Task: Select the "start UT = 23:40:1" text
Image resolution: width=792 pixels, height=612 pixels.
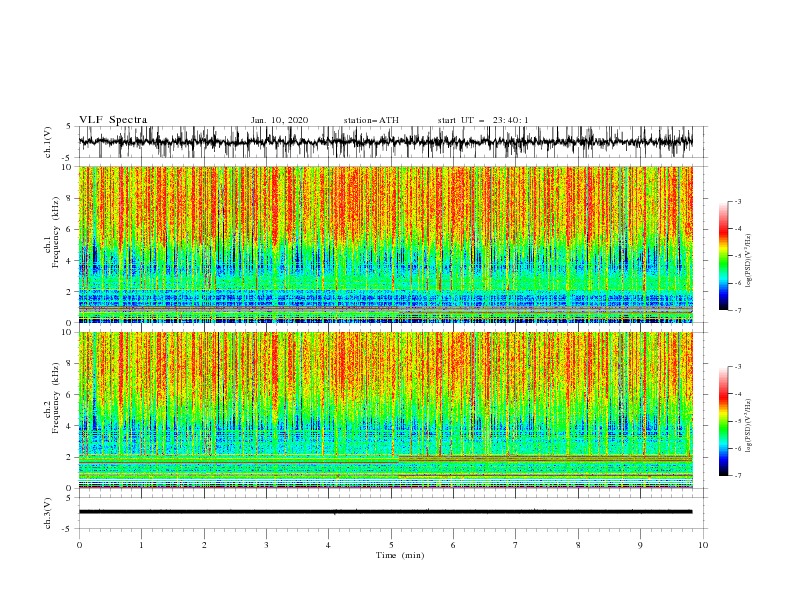Action: point(483,120)
